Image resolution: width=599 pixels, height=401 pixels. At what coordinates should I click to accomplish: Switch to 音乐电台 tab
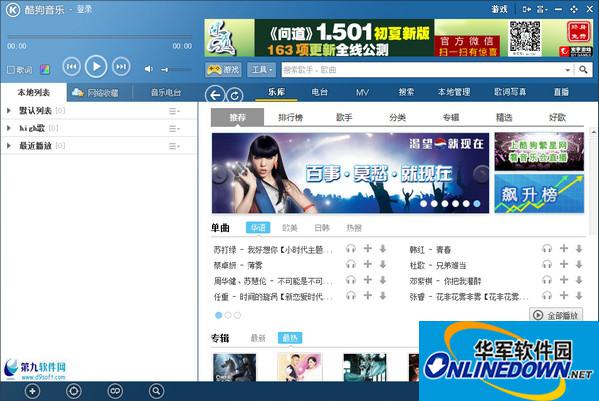pyautogui.click(x=166, y=92)
